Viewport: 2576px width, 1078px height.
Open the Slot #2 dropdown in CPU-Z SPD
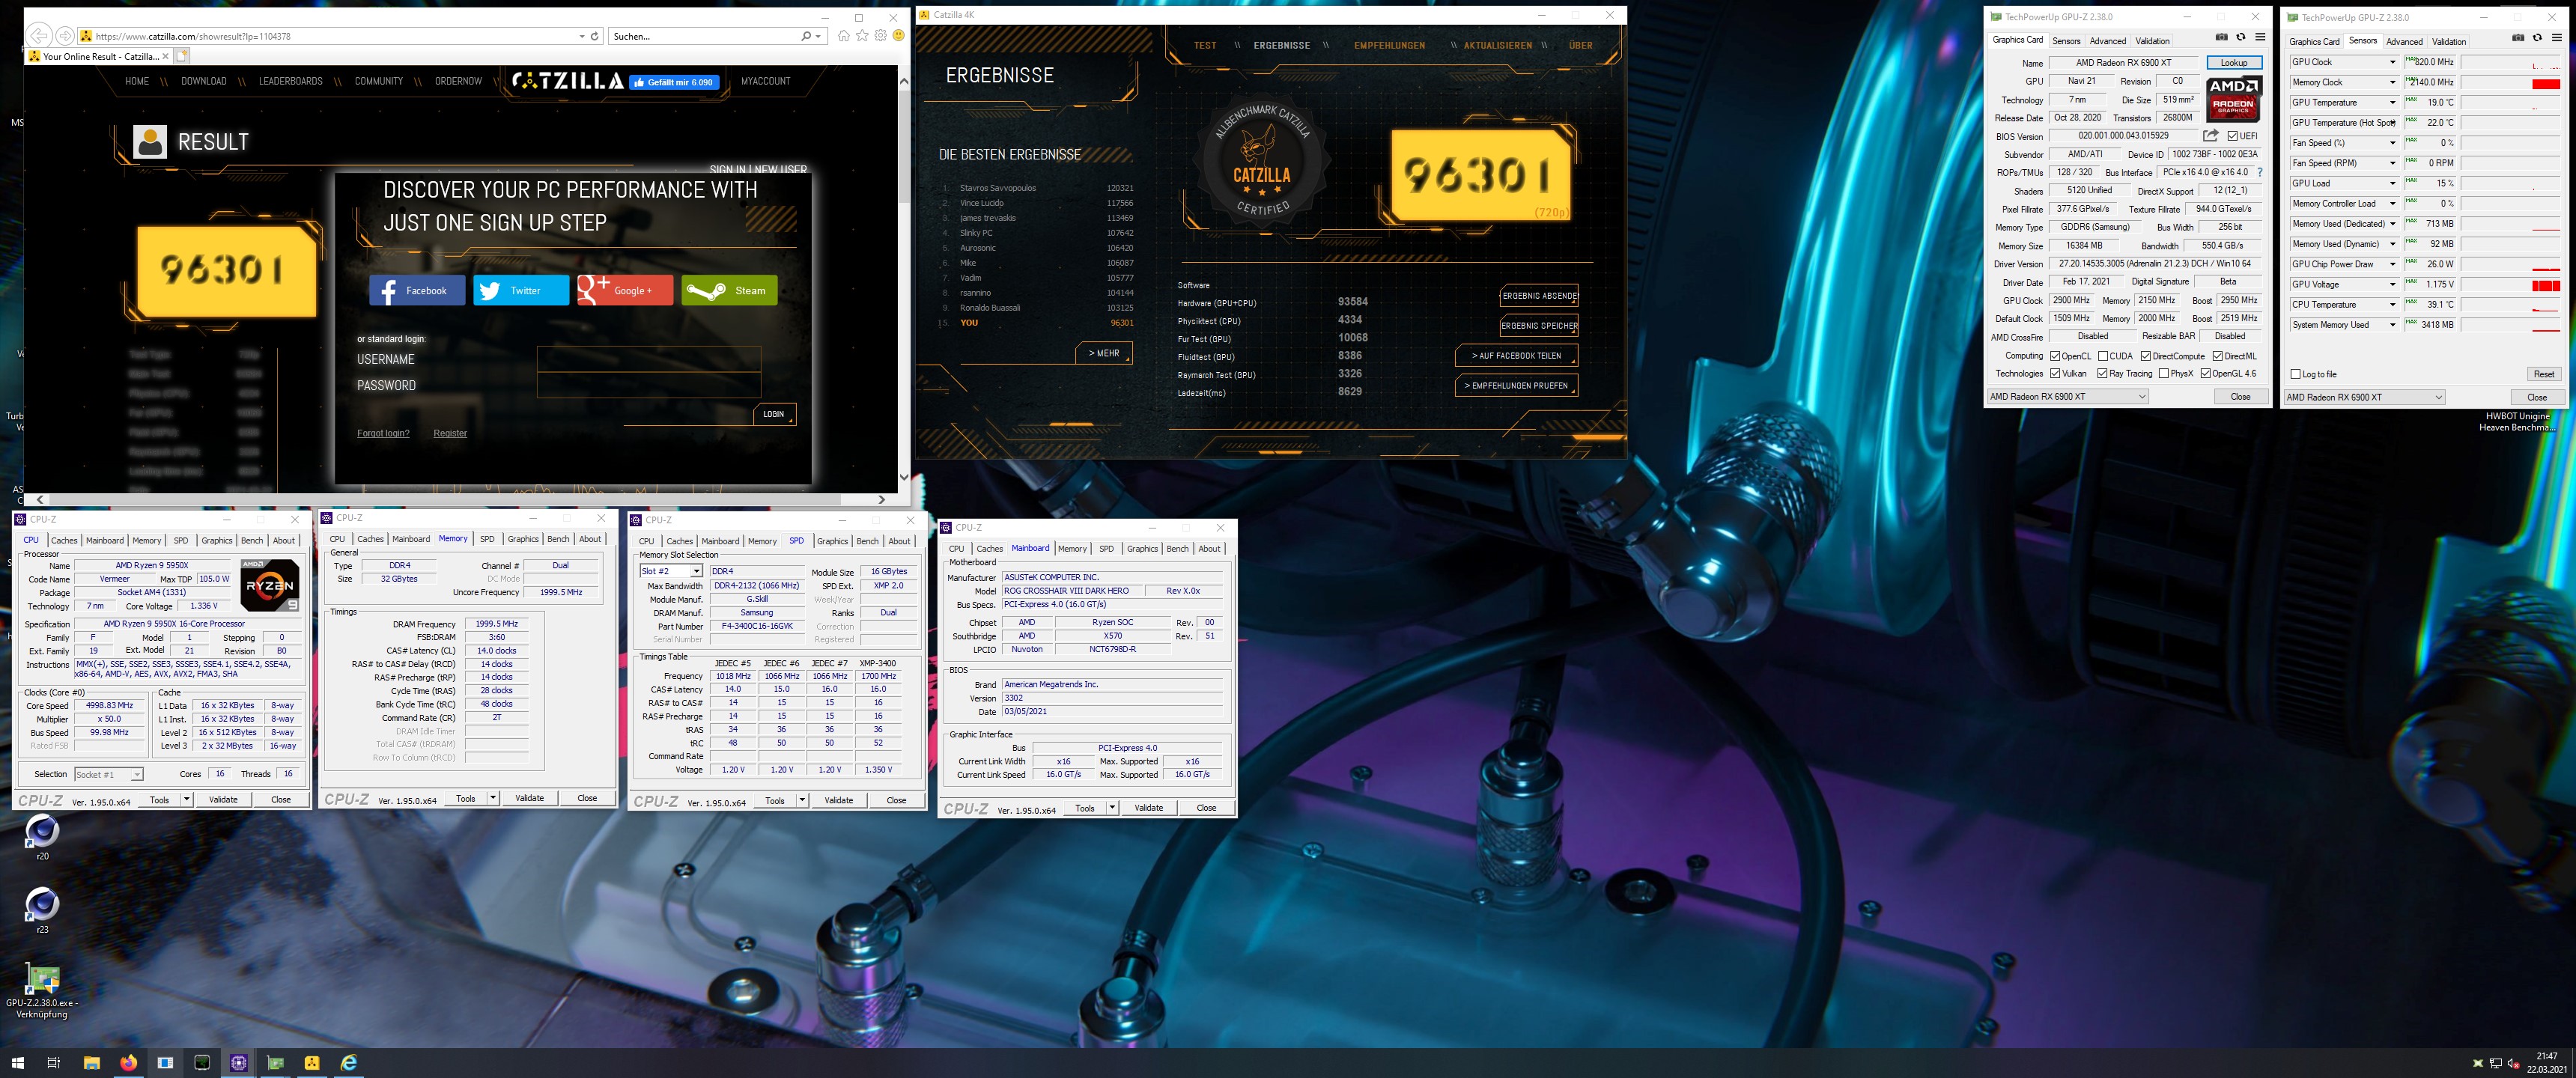[697, 571]
